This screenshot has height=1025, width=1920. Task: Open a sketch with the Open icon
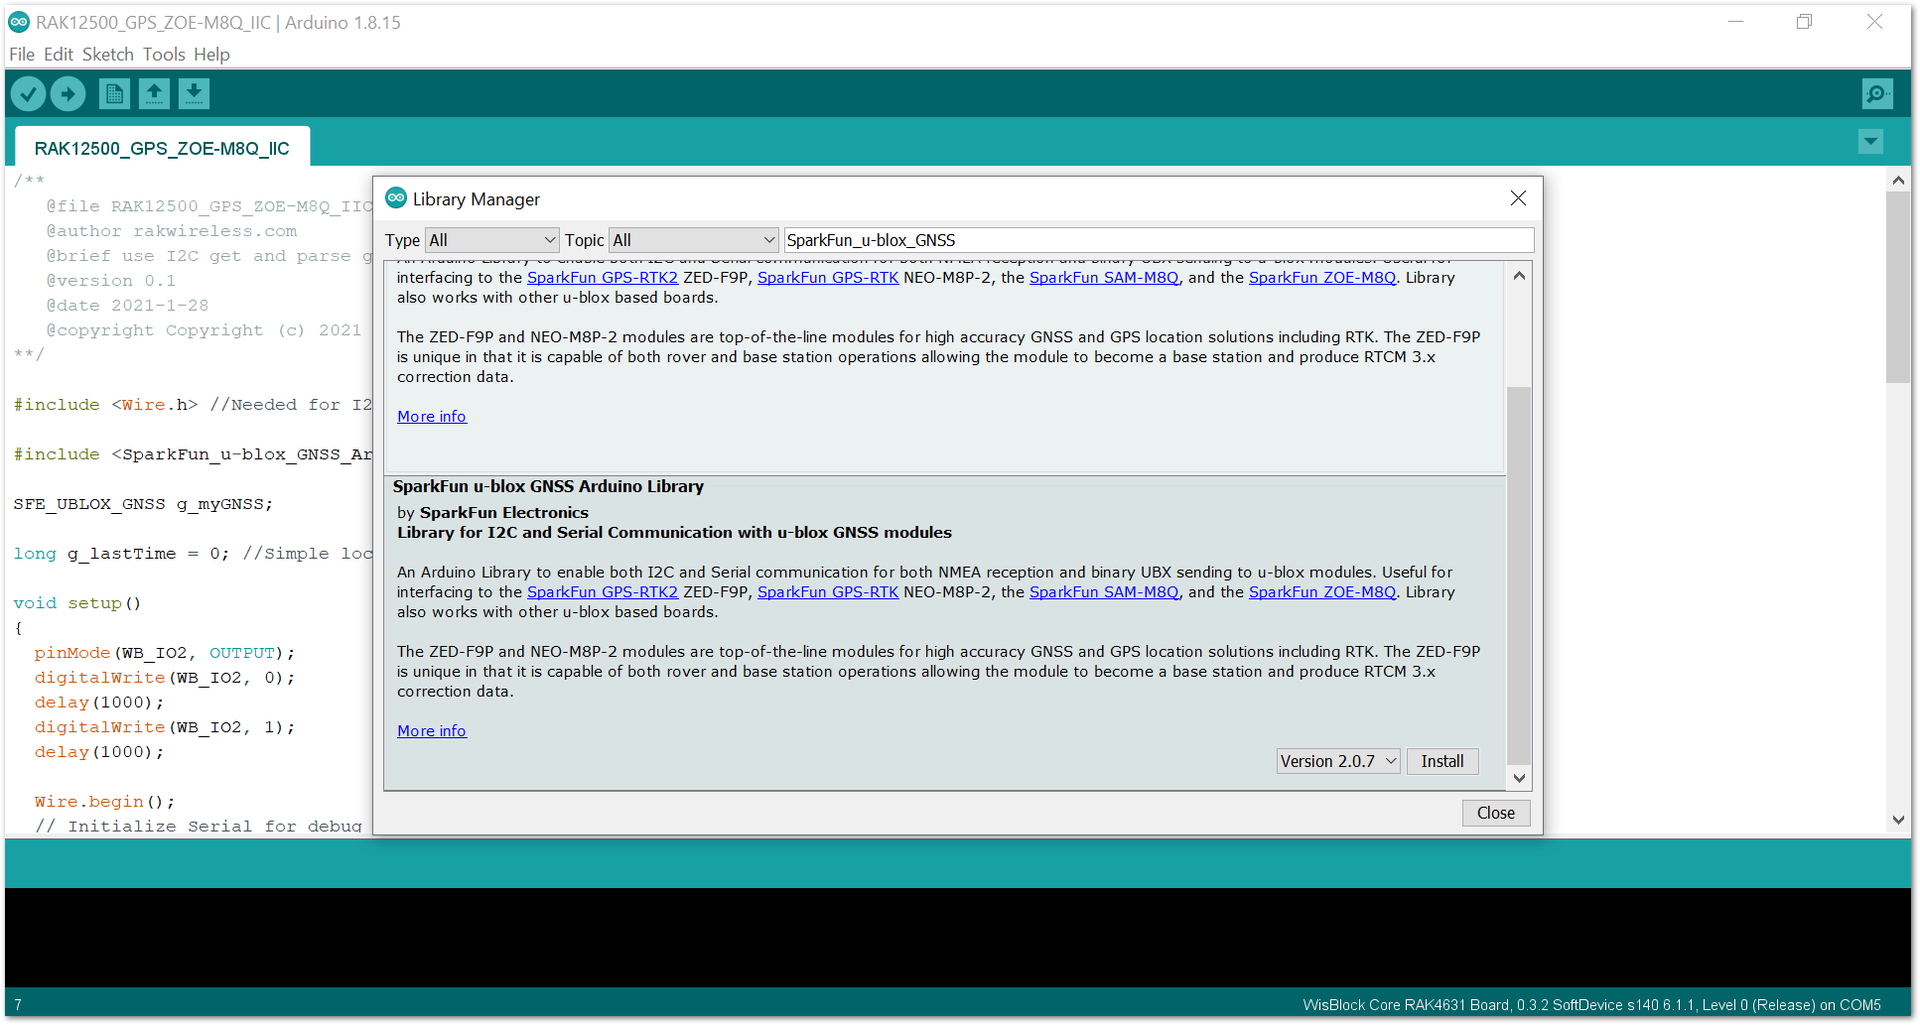(154, 94)
